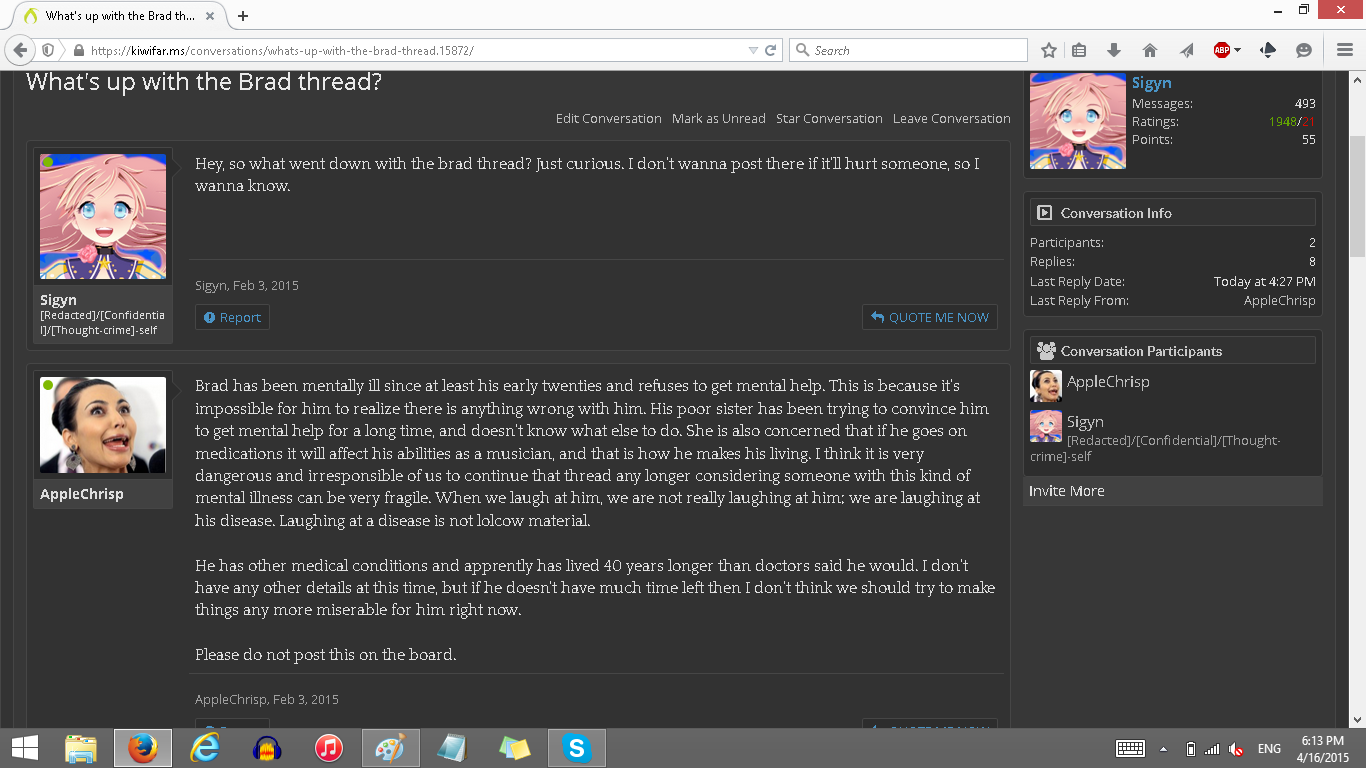Screen dimensions: 1366x768
Task: Show hidden system tray icons
Action: (1163, 748)
